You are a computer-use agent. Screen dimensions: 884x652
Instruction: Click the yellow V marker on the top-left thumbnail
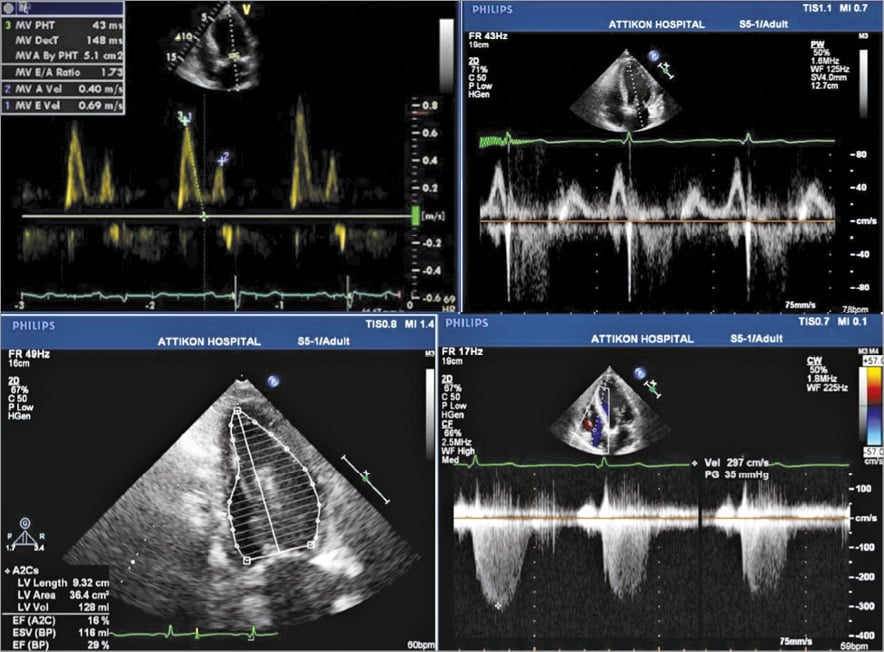pos(246,14)
